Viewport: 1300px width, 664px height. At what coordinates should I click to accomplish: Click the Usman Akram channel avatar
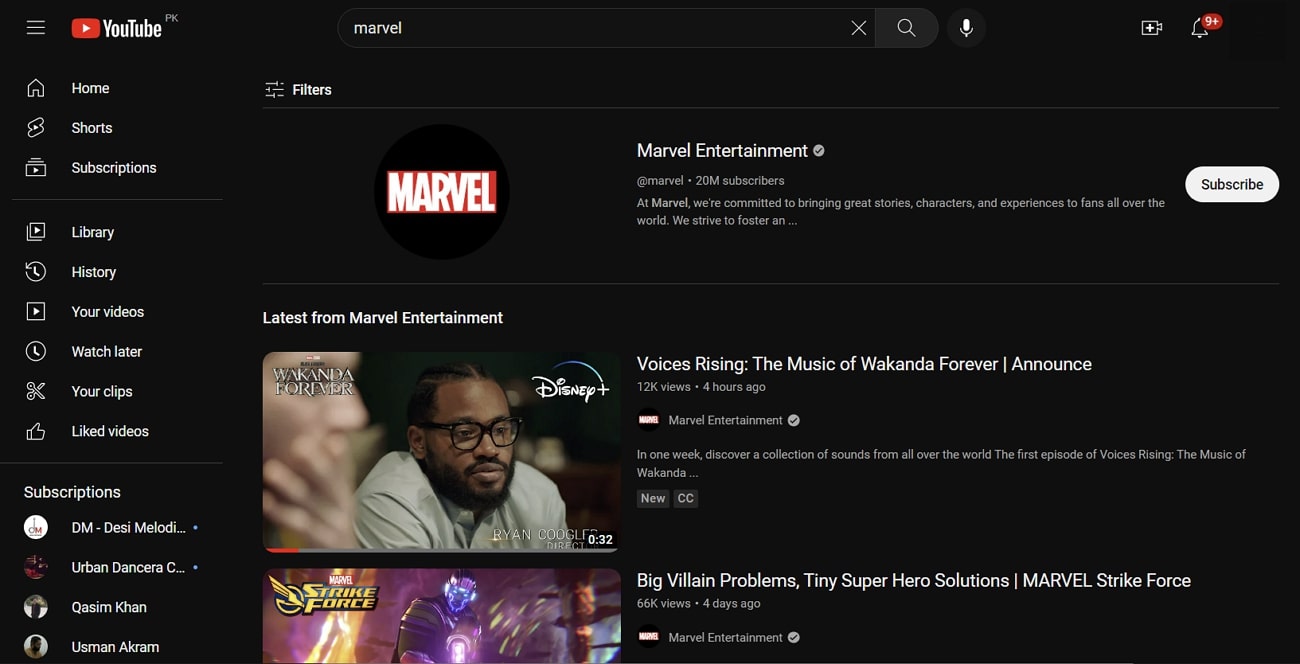(x=36, y=647)
